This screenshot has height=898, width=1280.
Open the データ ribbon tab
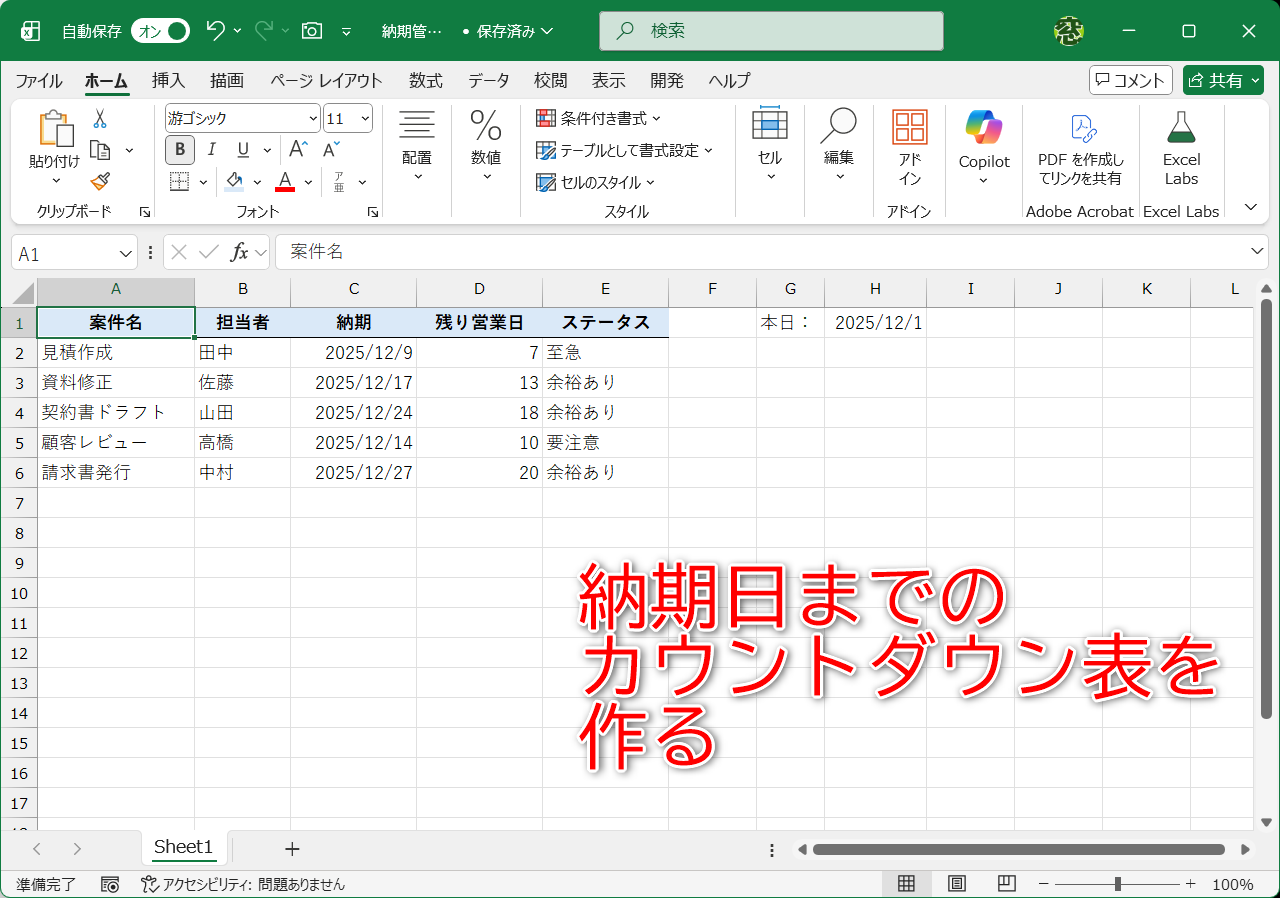(488, 81)
